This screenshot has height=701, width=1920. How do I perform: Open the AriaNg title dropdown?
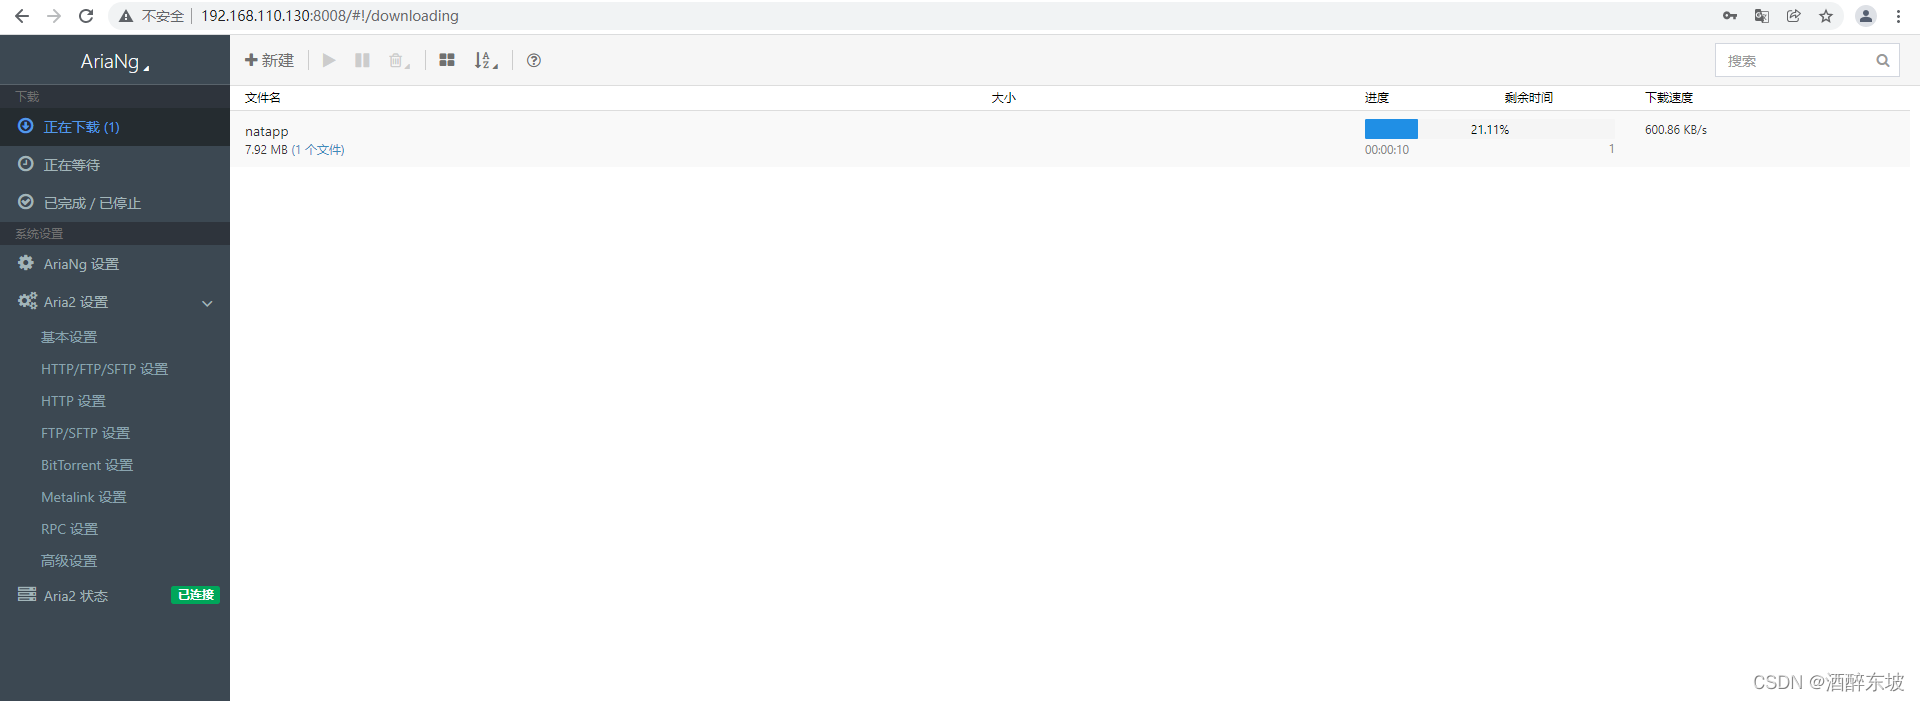pyautogui.click(x=115, y=62)
